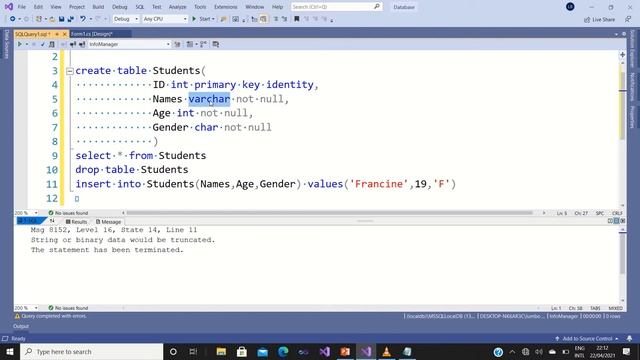Click the New Project icon

coord(39,19)
